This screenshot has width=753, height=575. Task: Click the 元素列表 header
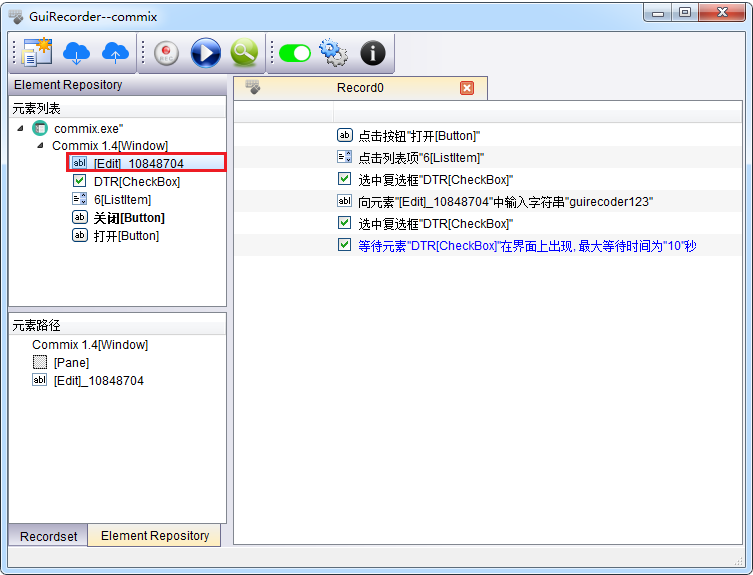tap(118, 109)
